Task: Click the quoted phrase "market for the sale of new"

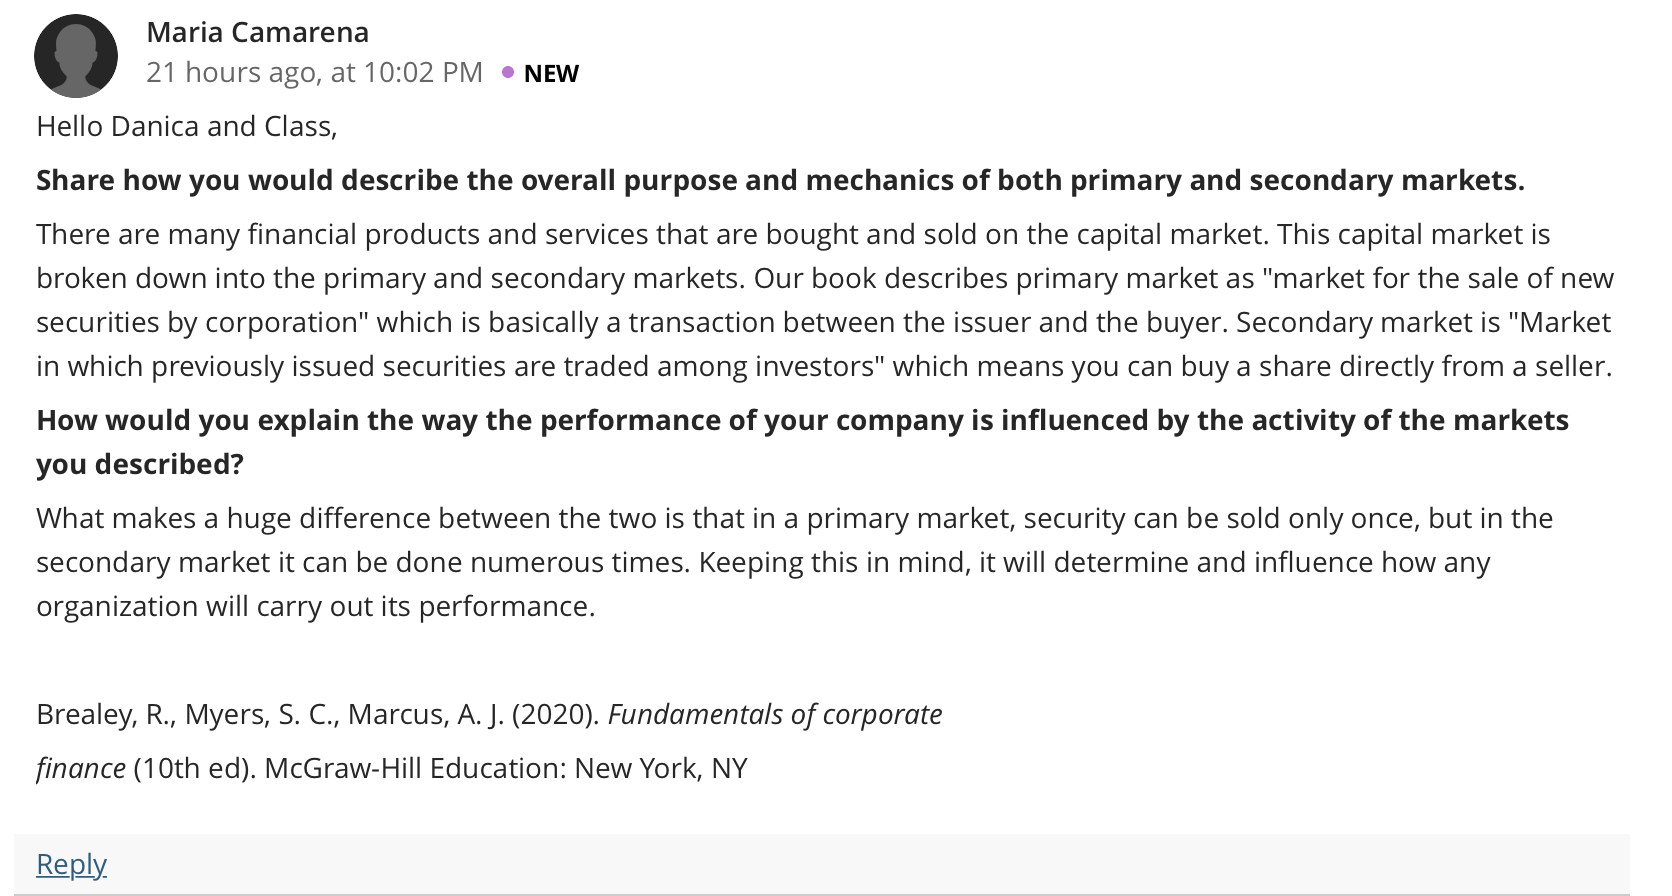Action: 1438,278
